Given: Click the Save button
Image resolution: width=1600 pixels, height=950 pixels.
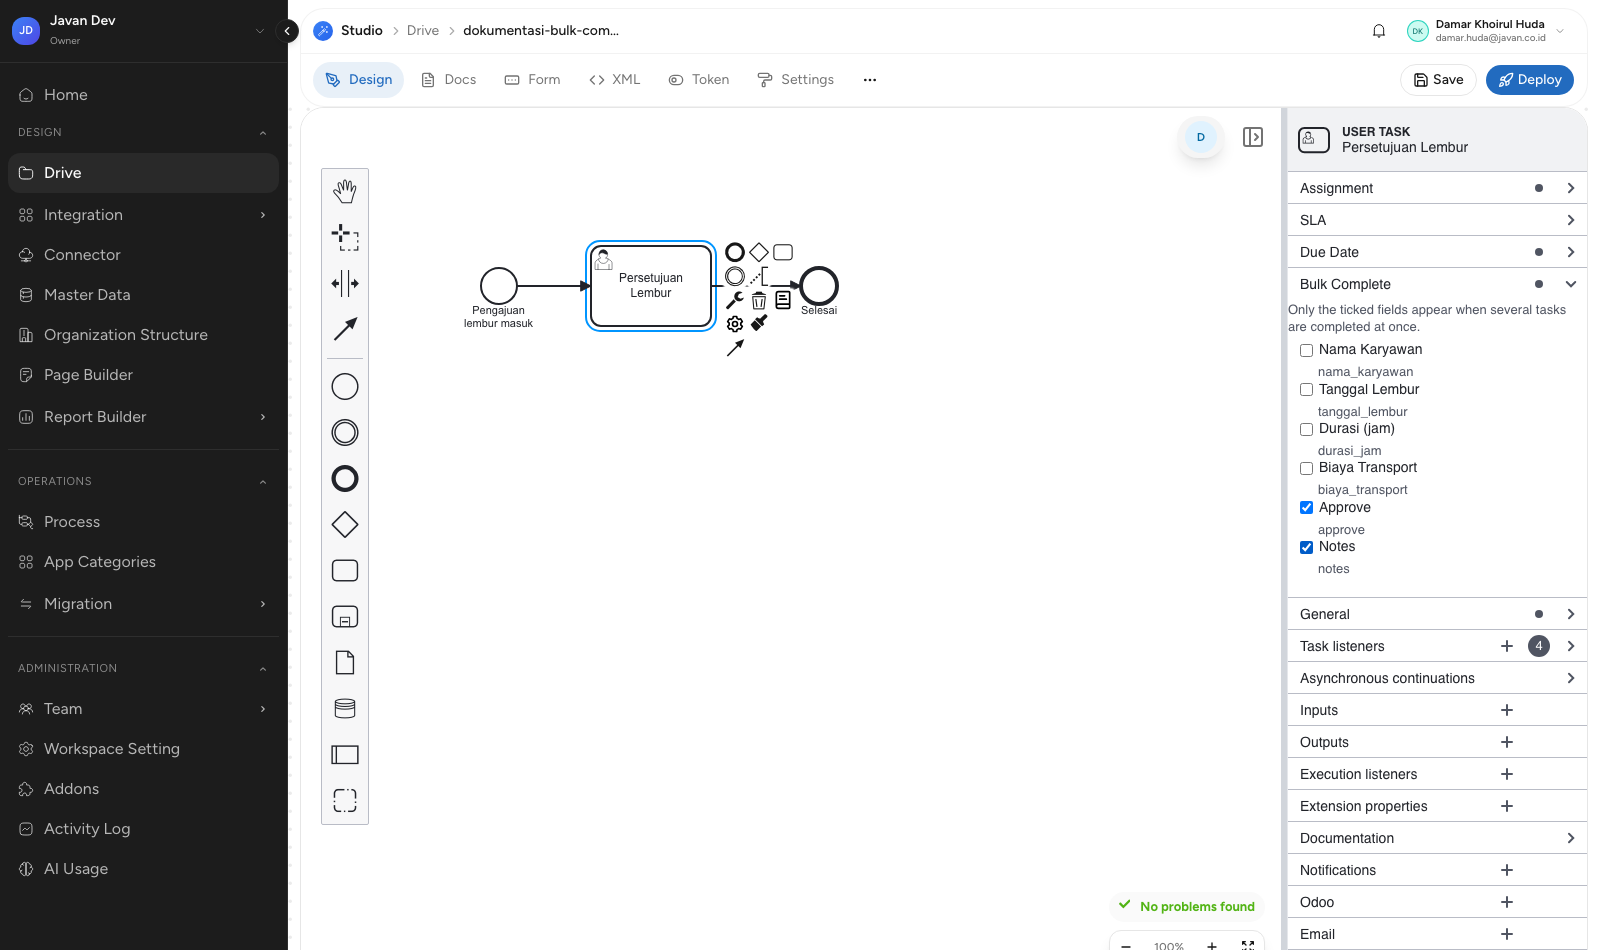Looking at the screenshot, I should 1439,80.
